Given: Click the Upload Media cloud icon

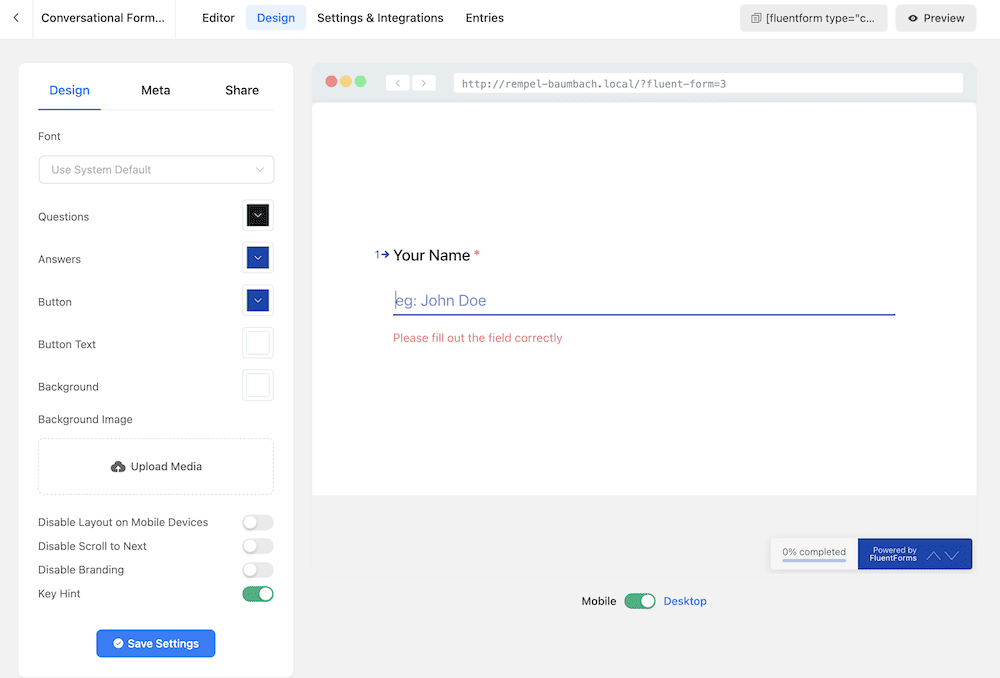Looking at the screenshot, I should (118, 467).
